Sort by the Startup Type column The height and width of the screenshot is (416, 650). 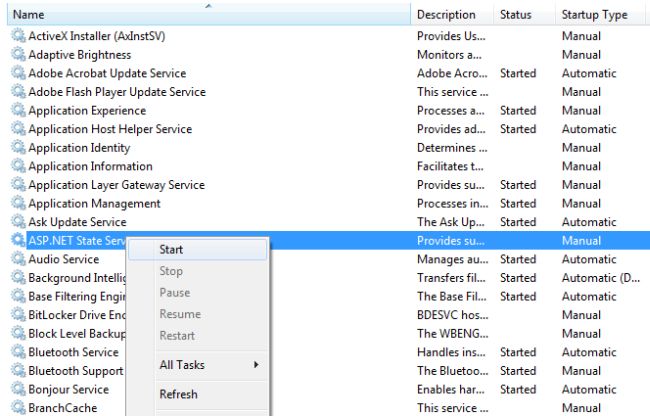(594, 15)
